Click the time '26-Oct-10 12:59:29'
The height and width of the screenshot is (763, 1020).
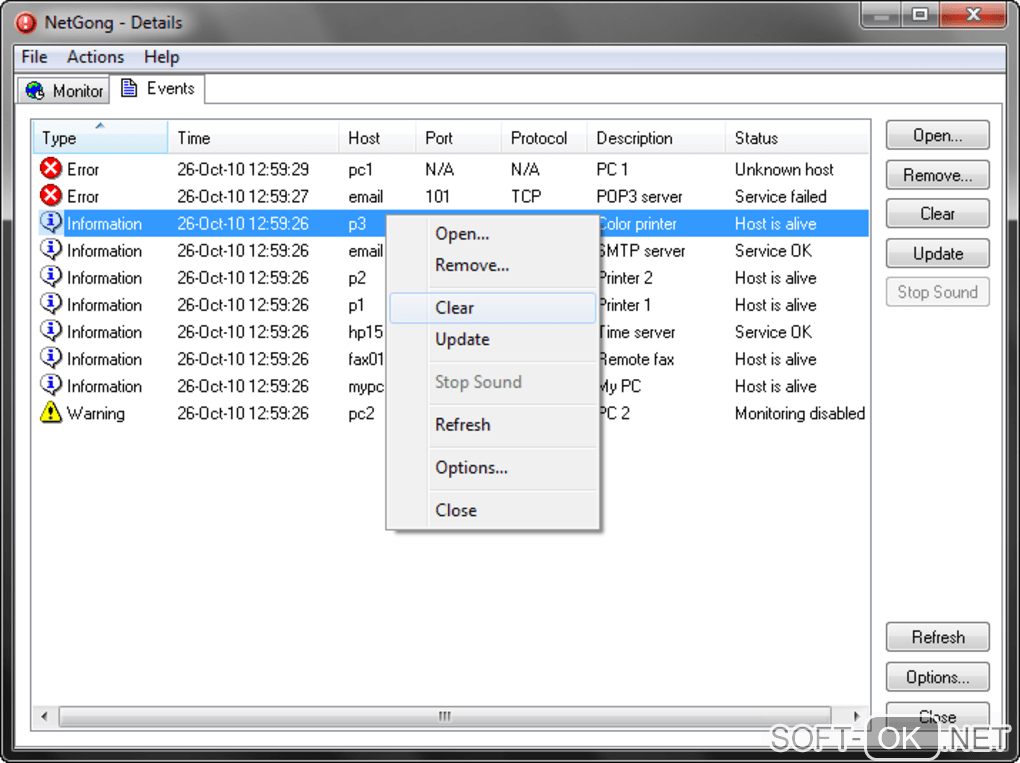243,170
